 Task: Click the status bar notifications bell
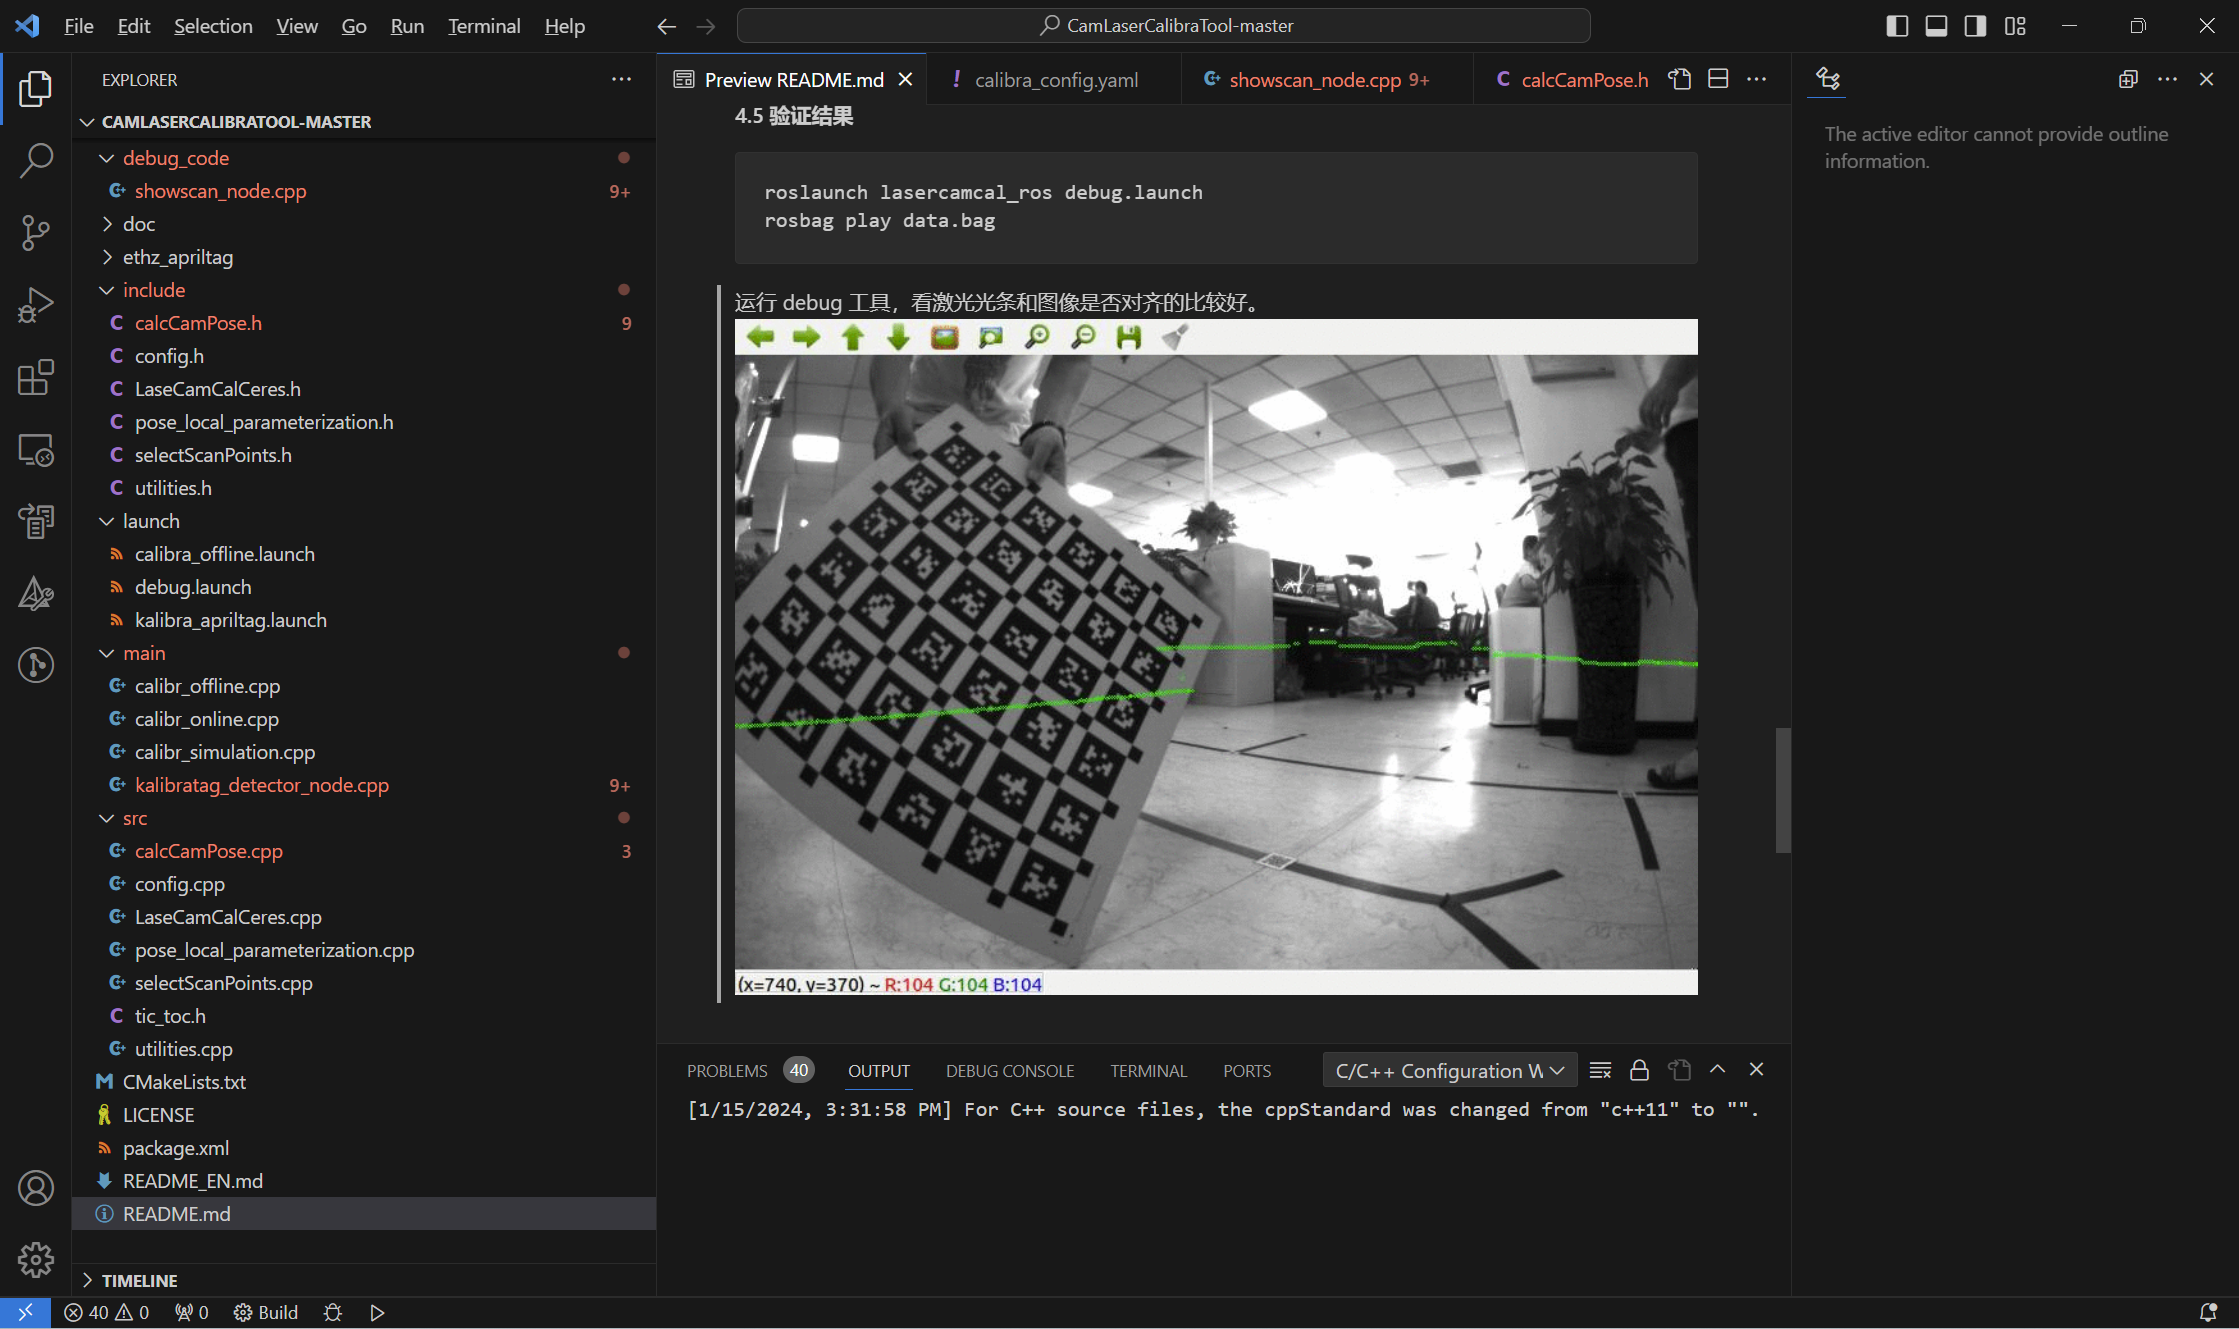(x=2208, y=1312)
